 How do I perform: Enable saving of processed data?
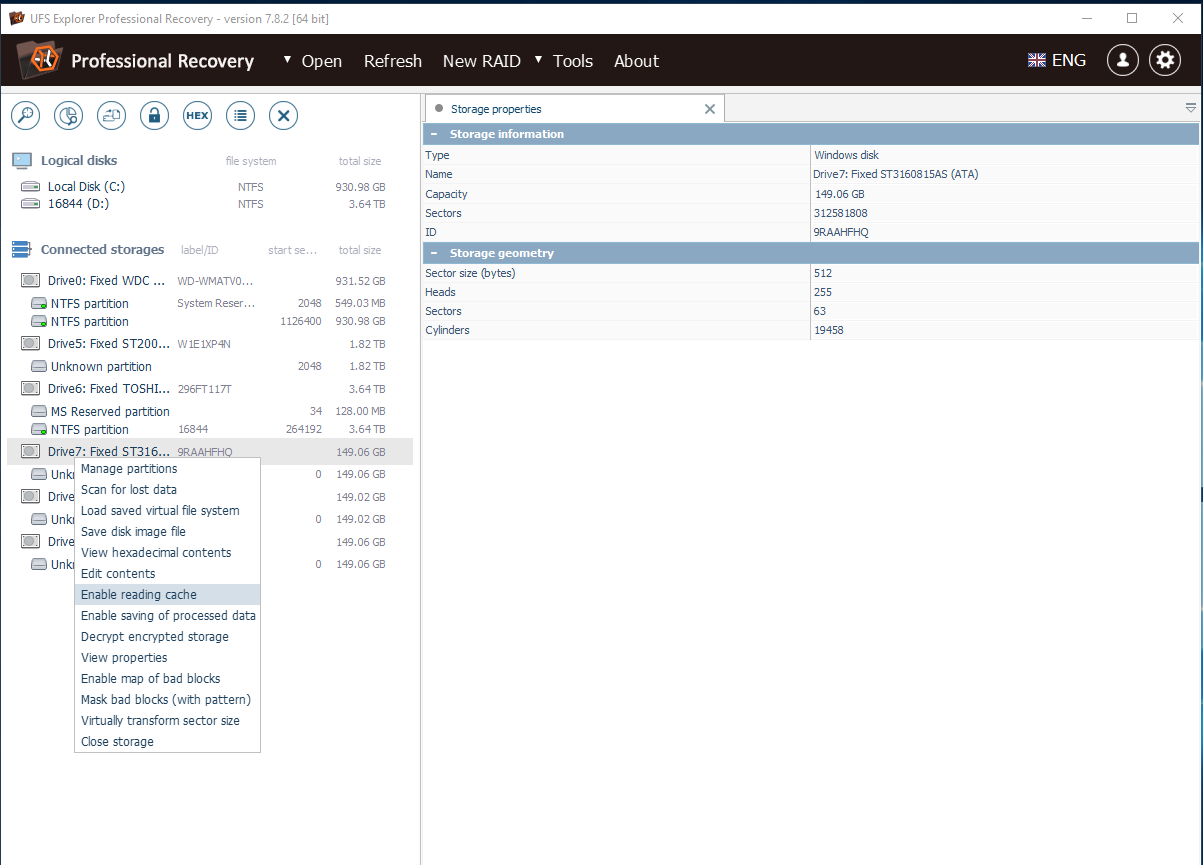167,615
